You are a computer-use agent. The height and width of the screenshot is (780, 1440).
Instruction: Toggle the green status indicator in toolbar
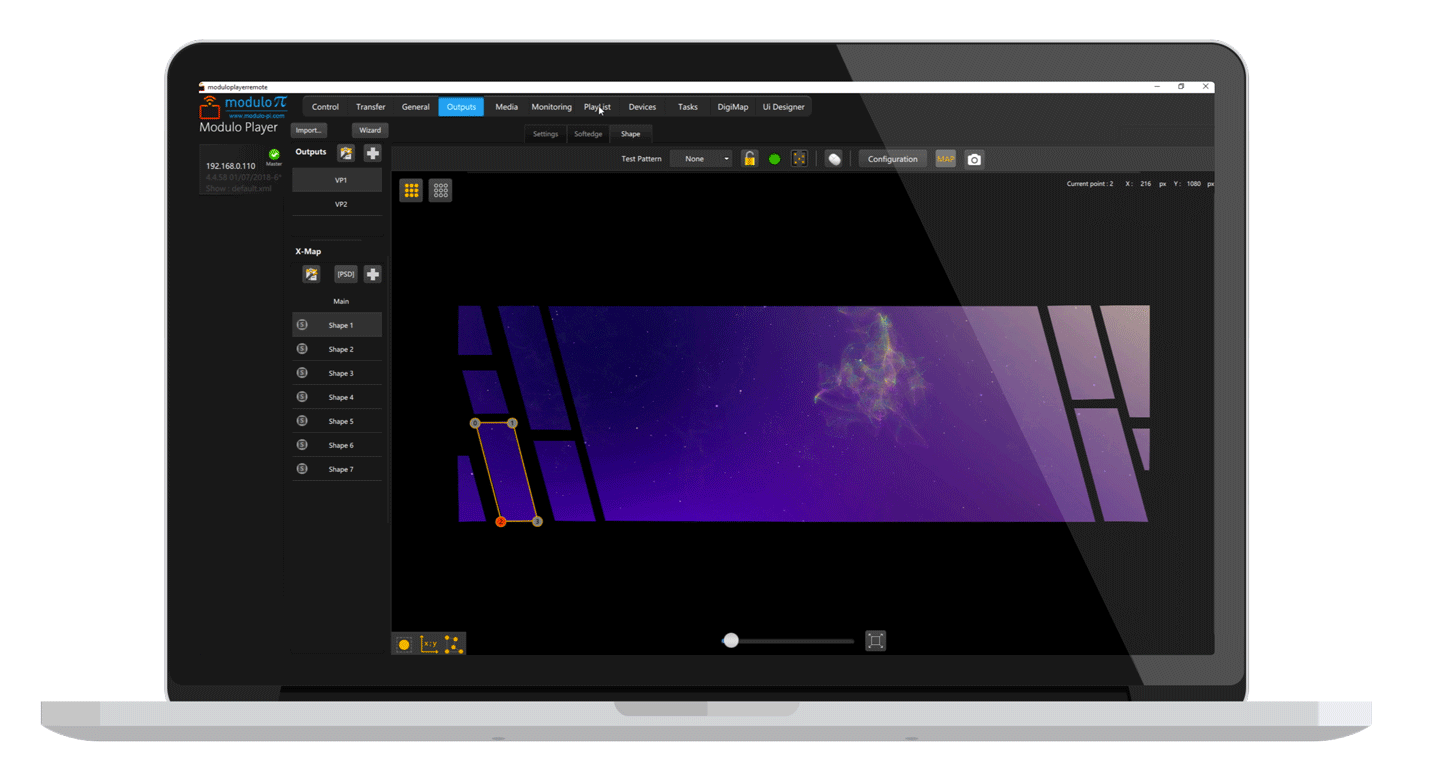click(x=774, y=159)
